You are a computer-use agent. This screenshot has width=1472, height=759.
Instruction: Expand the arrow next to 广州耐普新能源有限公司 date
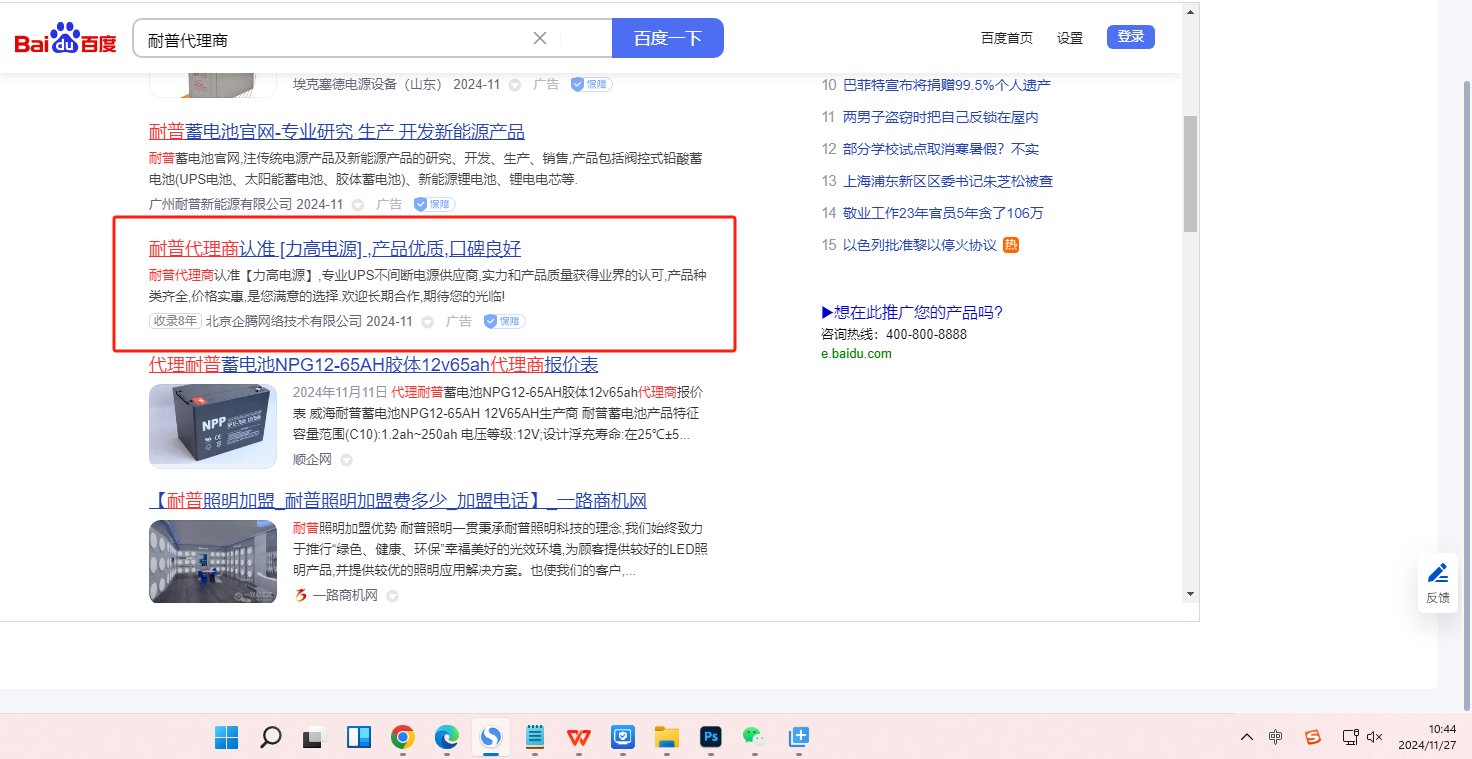pos(358,205)
